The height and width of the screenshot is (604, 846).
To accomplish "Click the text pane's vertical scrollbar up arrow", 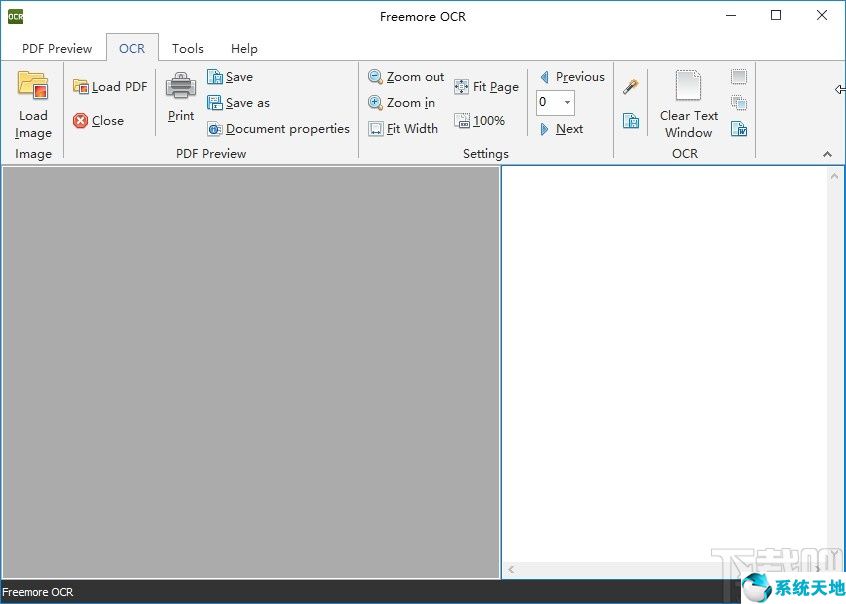I will [x=835, y=176].
